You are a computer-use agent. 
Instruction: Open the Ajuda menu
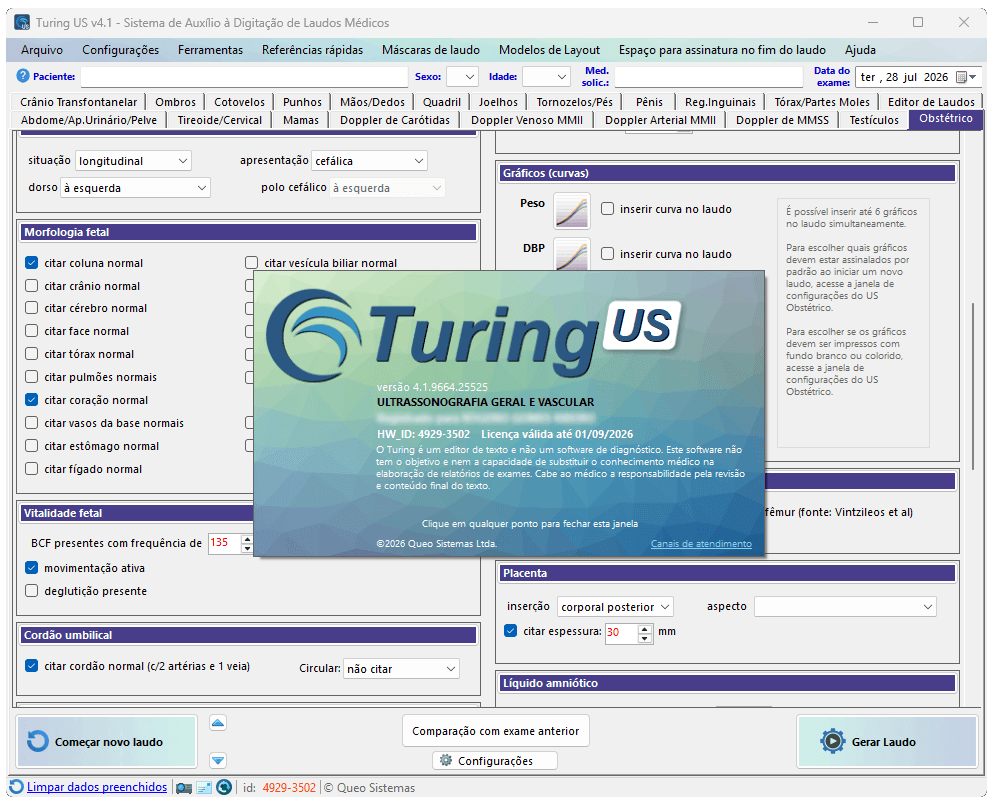tap(860, 50)
